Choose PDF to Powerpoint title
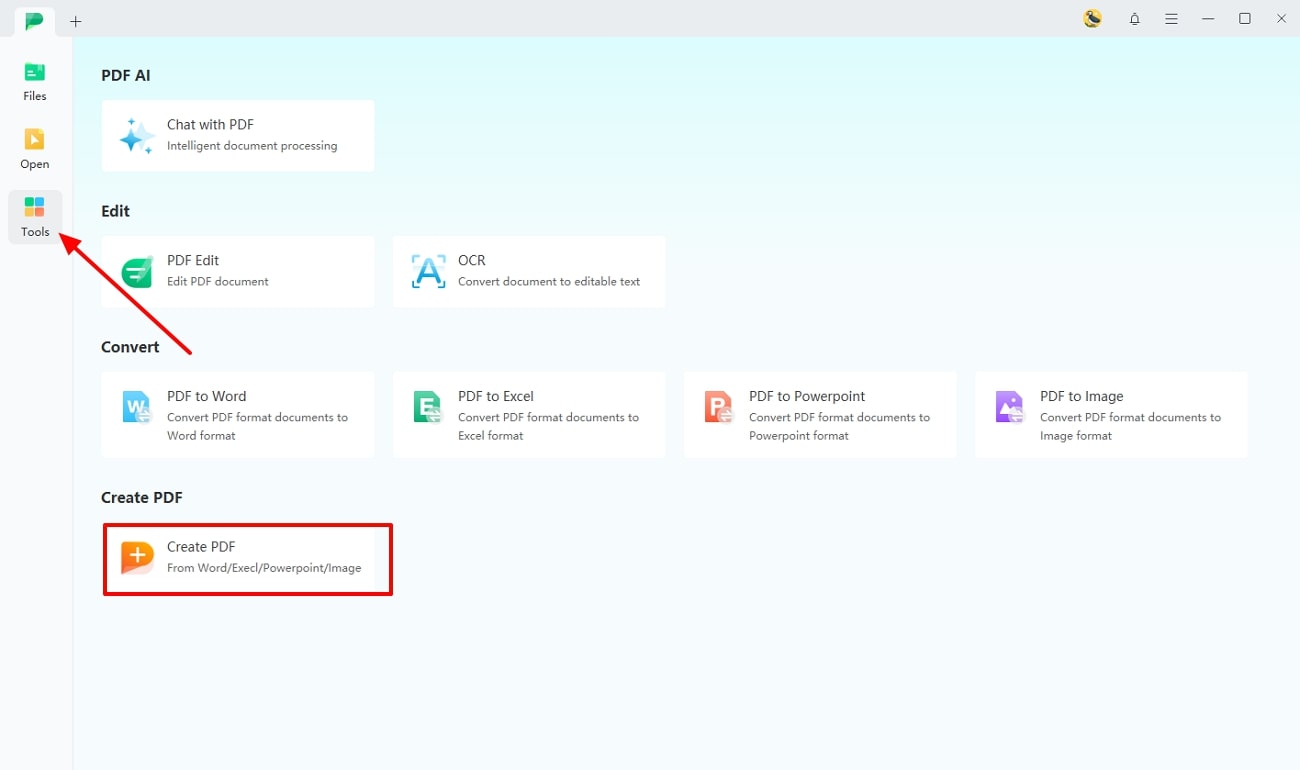The width and height of the screenshot is (1300, 770). click(x=807, y=396)
